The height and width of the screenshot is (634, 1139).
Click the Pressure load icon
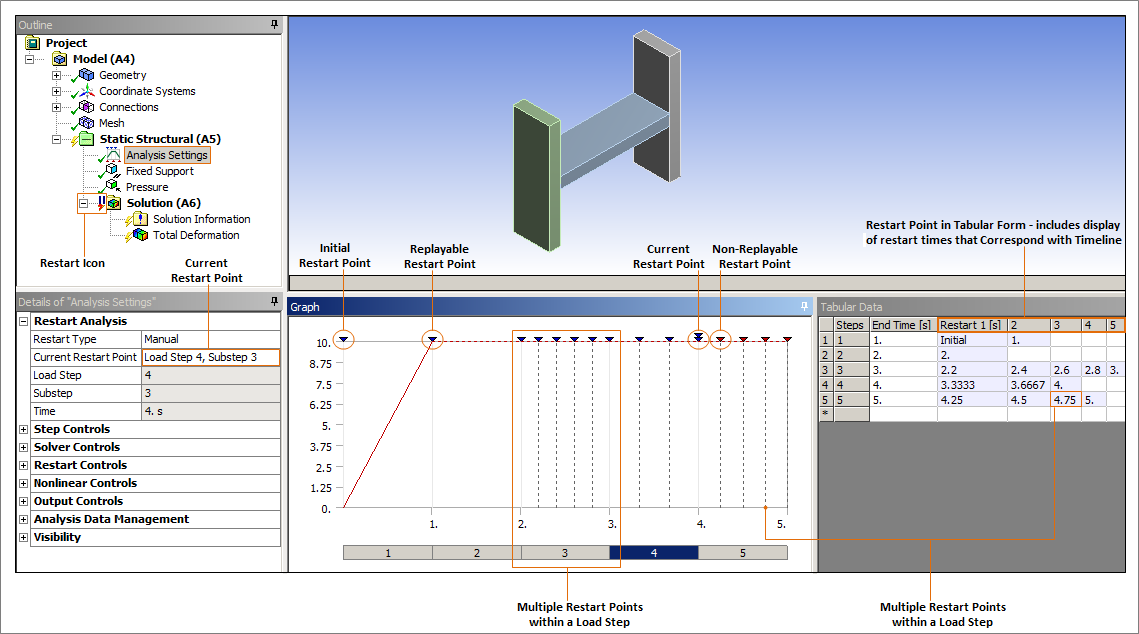(113, 187)
